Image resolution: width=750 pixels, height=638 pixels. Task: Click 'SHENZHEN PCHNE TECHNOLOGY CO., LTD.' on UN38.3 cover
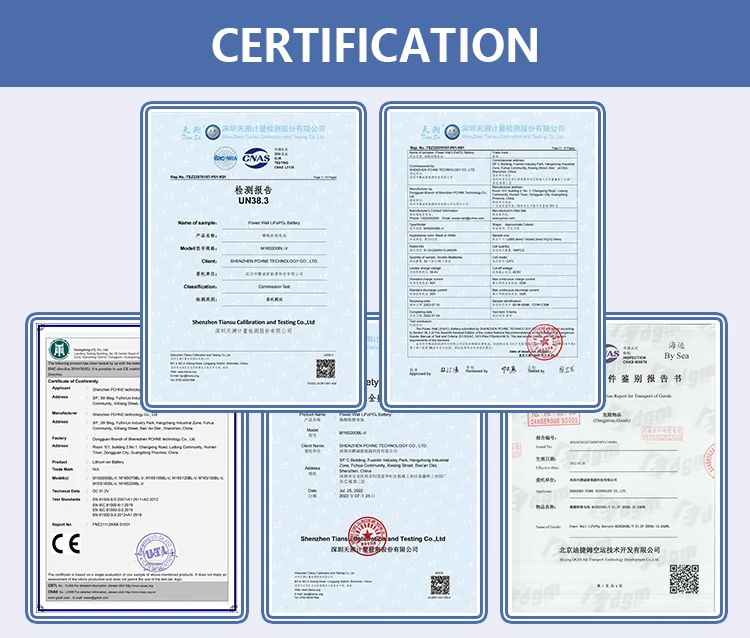pos(274,261)
